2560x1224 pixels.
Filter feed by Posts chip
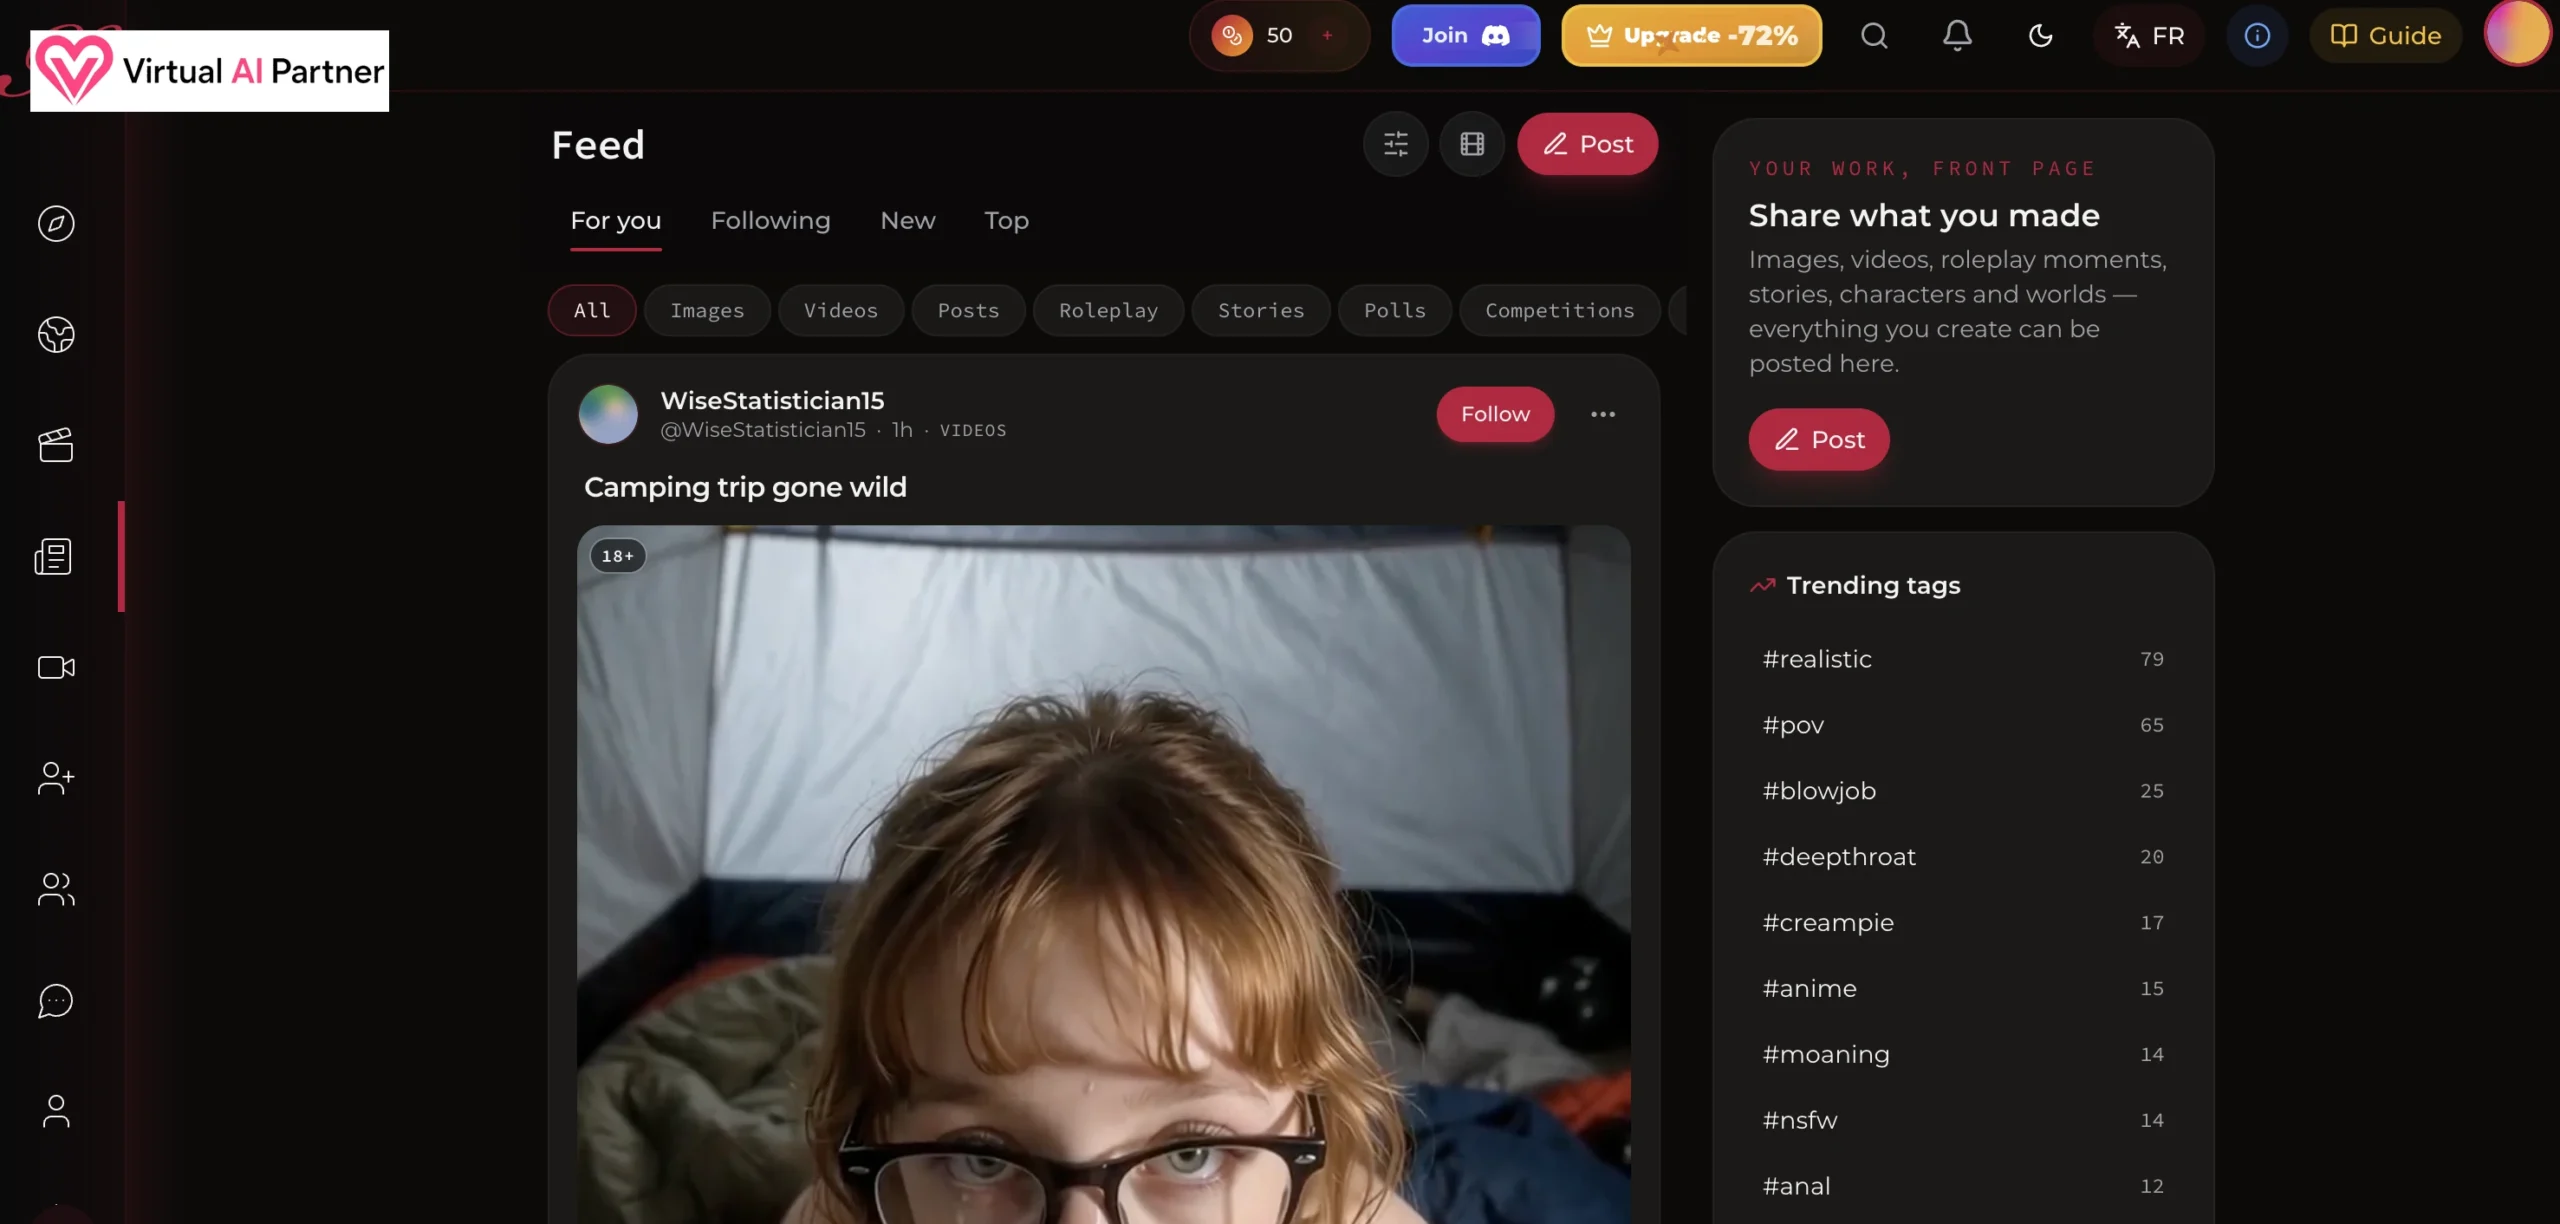pos(968,310)
